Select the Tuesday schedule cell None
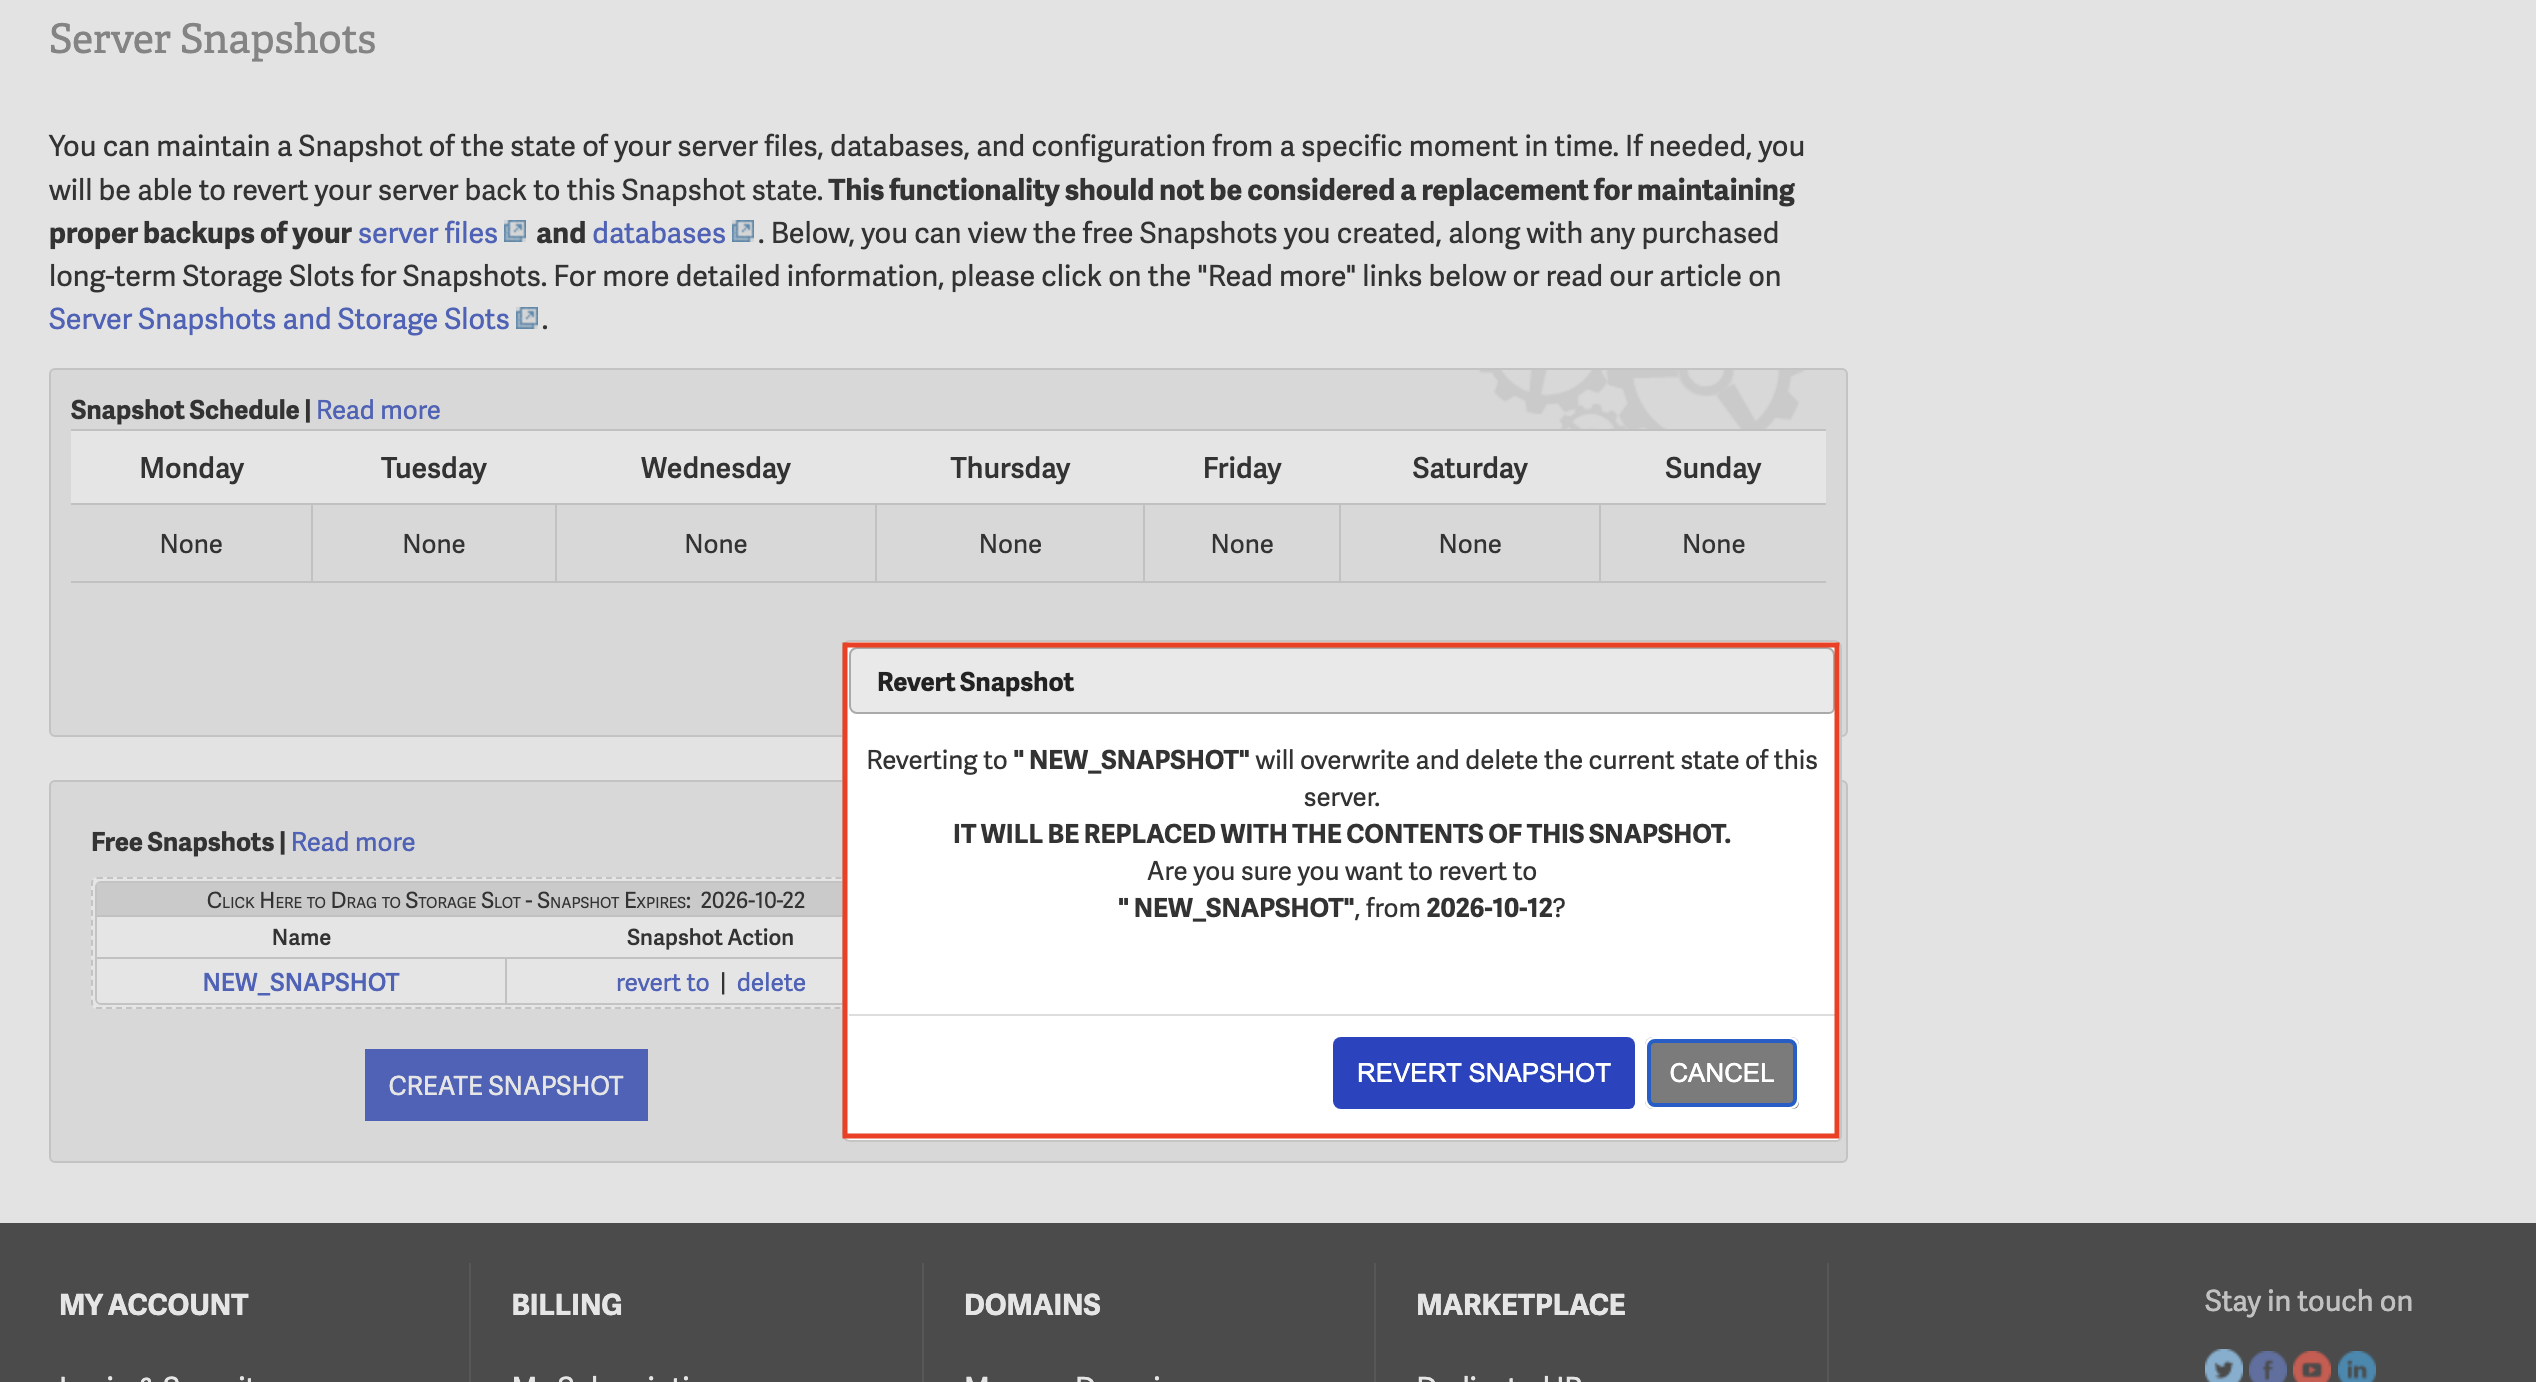 point(434,544)
